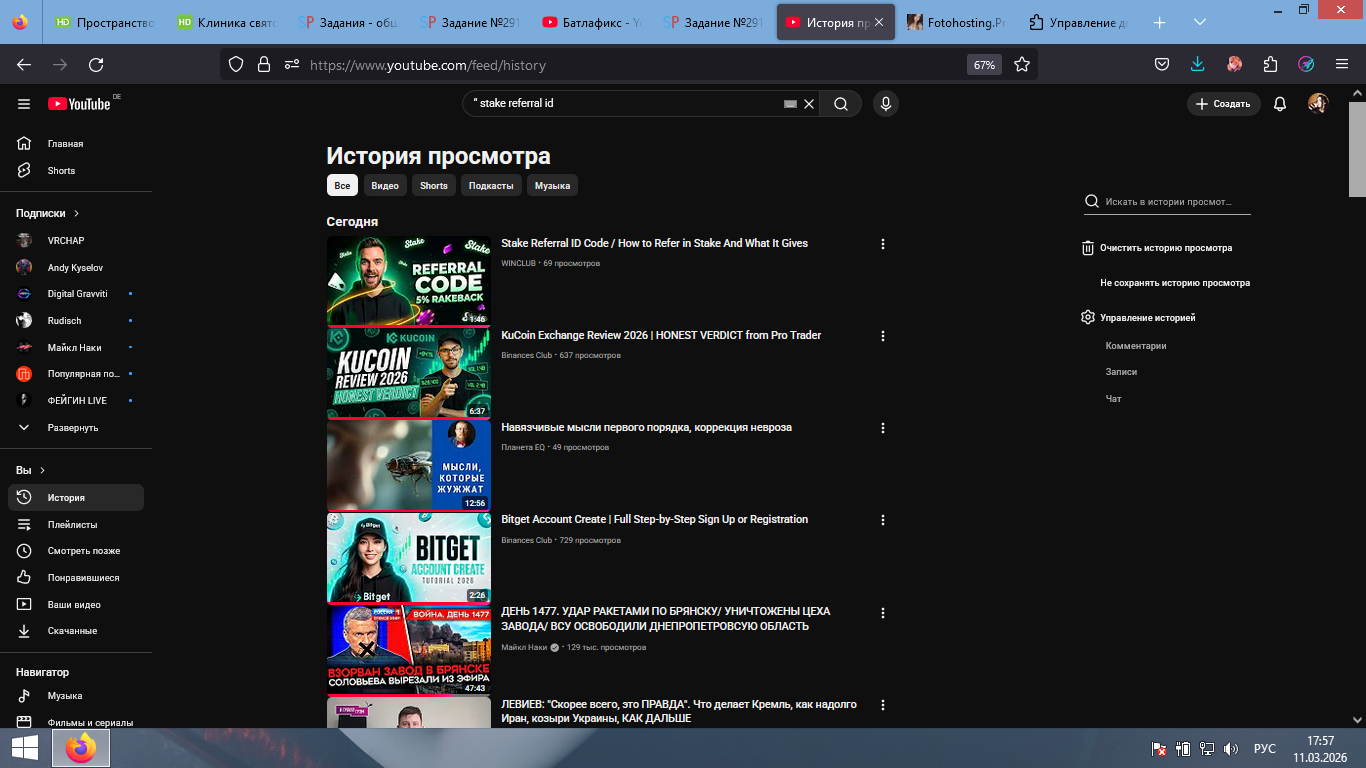Screen dimensions: 1366x768
Task: Mute system volume from tray speaker
Action: point(1231,748)
